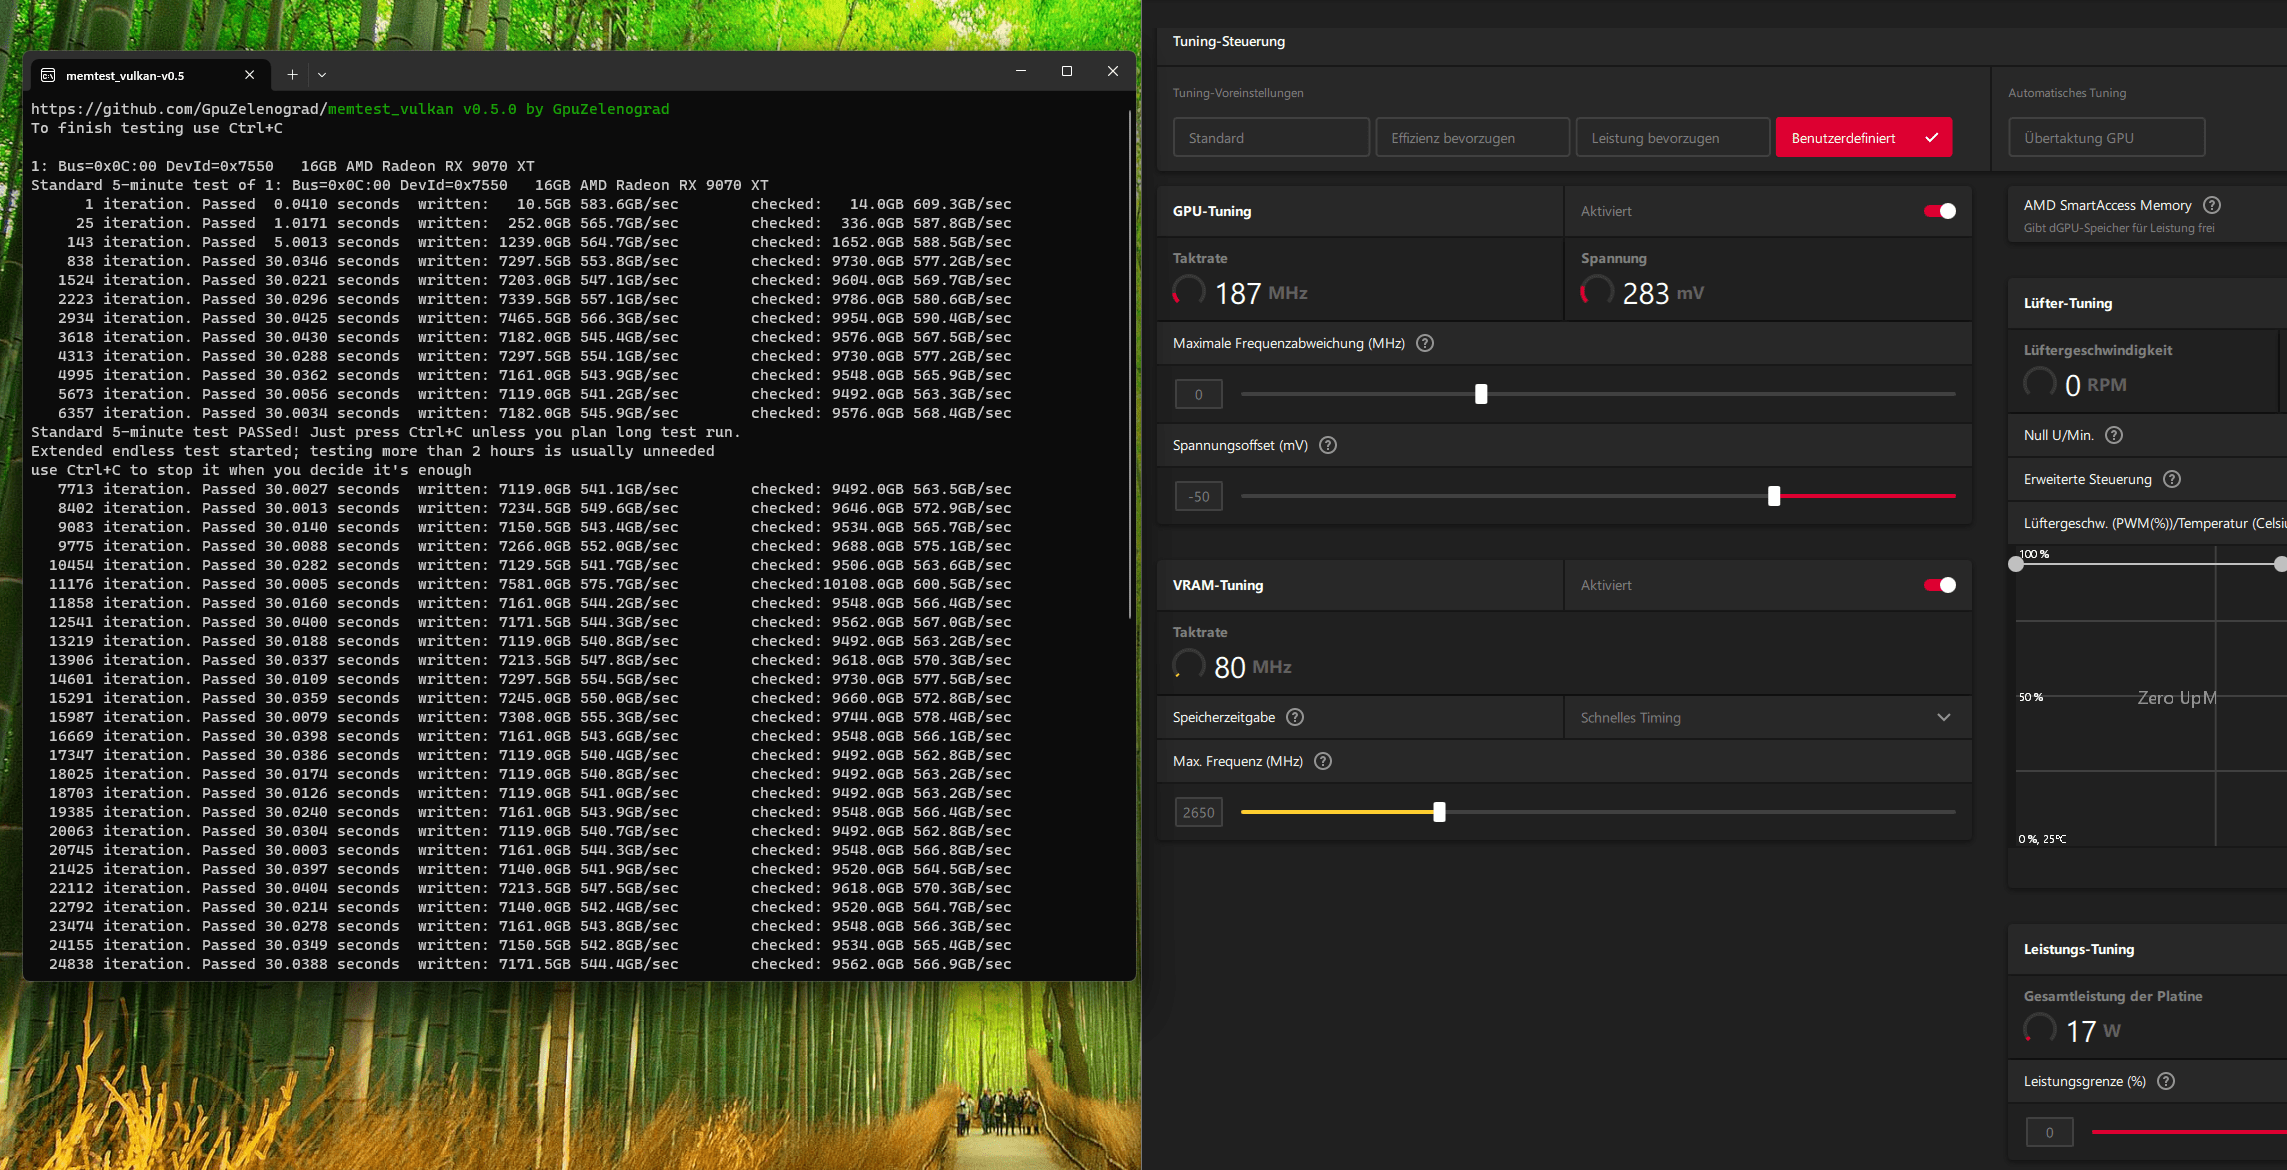Select the Standard tuning preset
The image size is (2287, 1170).
(x=1270, y=138)
